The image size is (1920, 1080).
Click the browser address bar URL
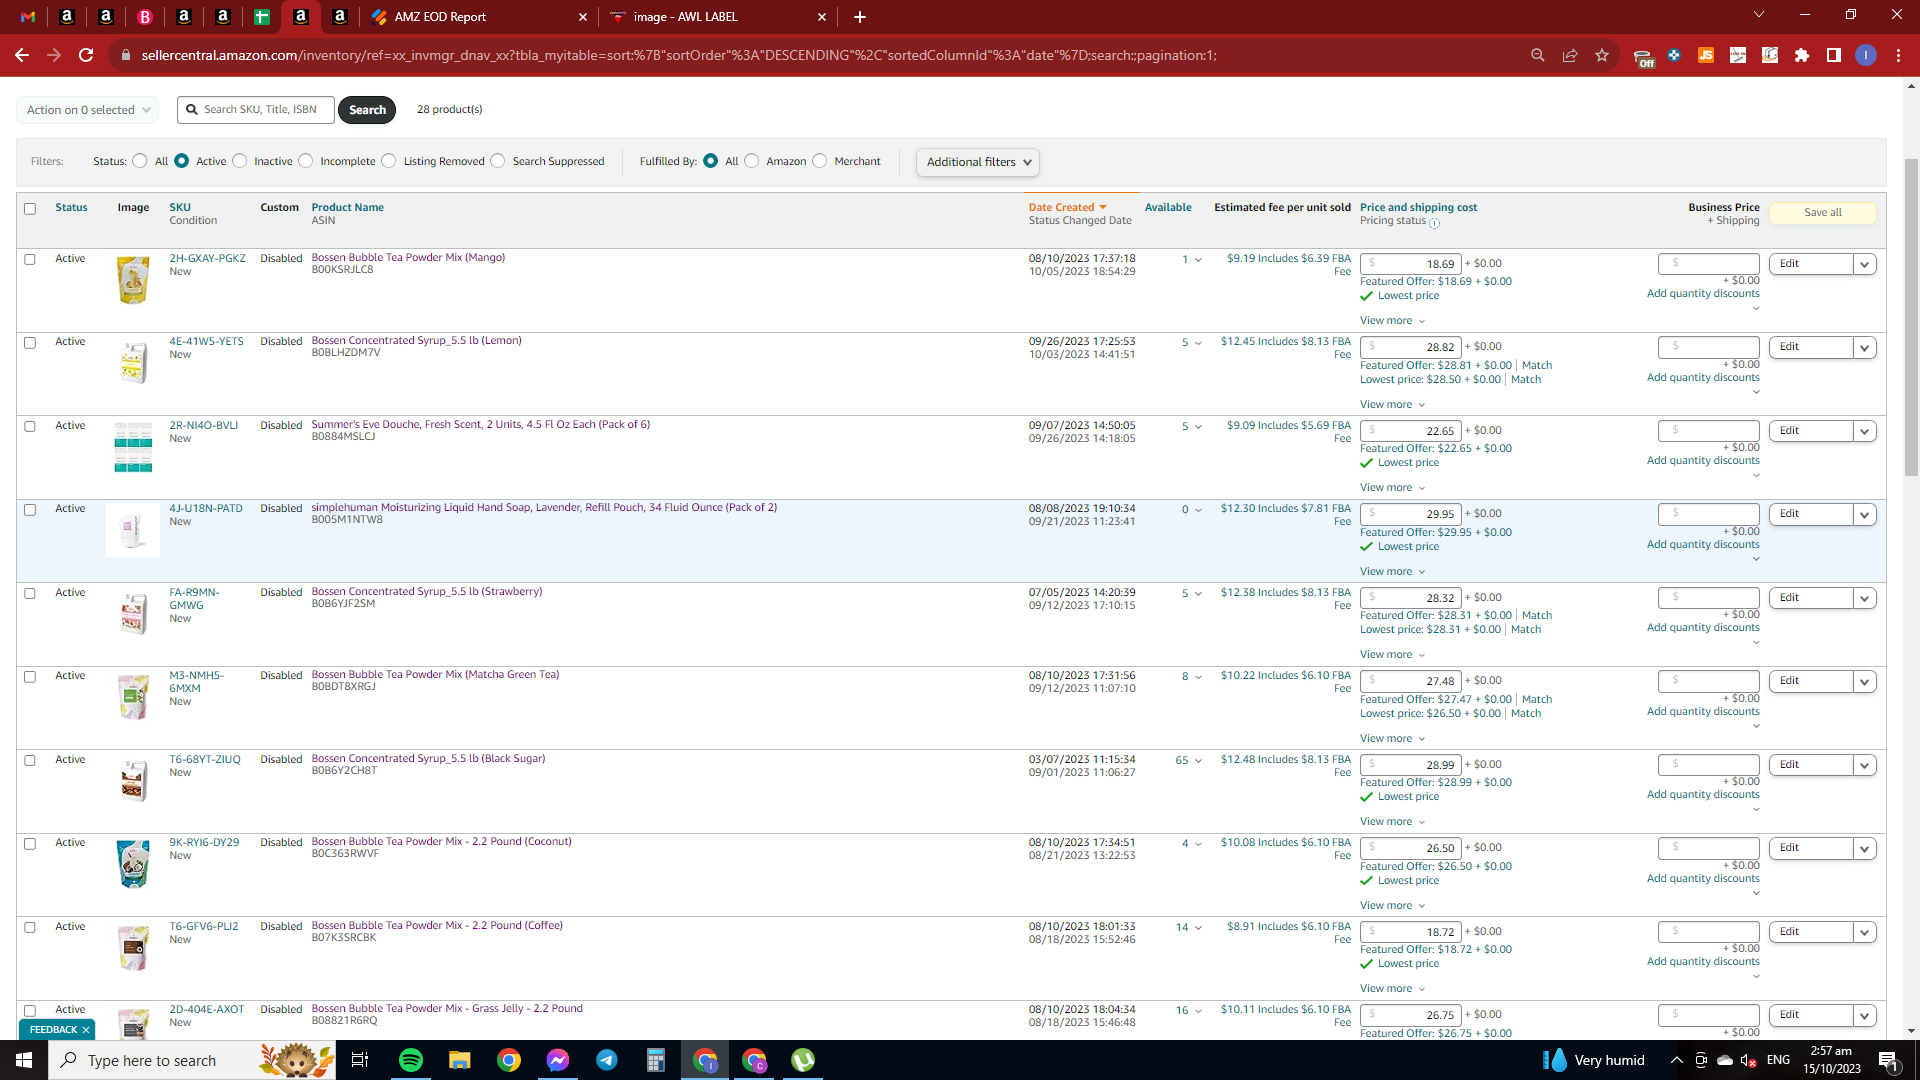tap(680, 55)
